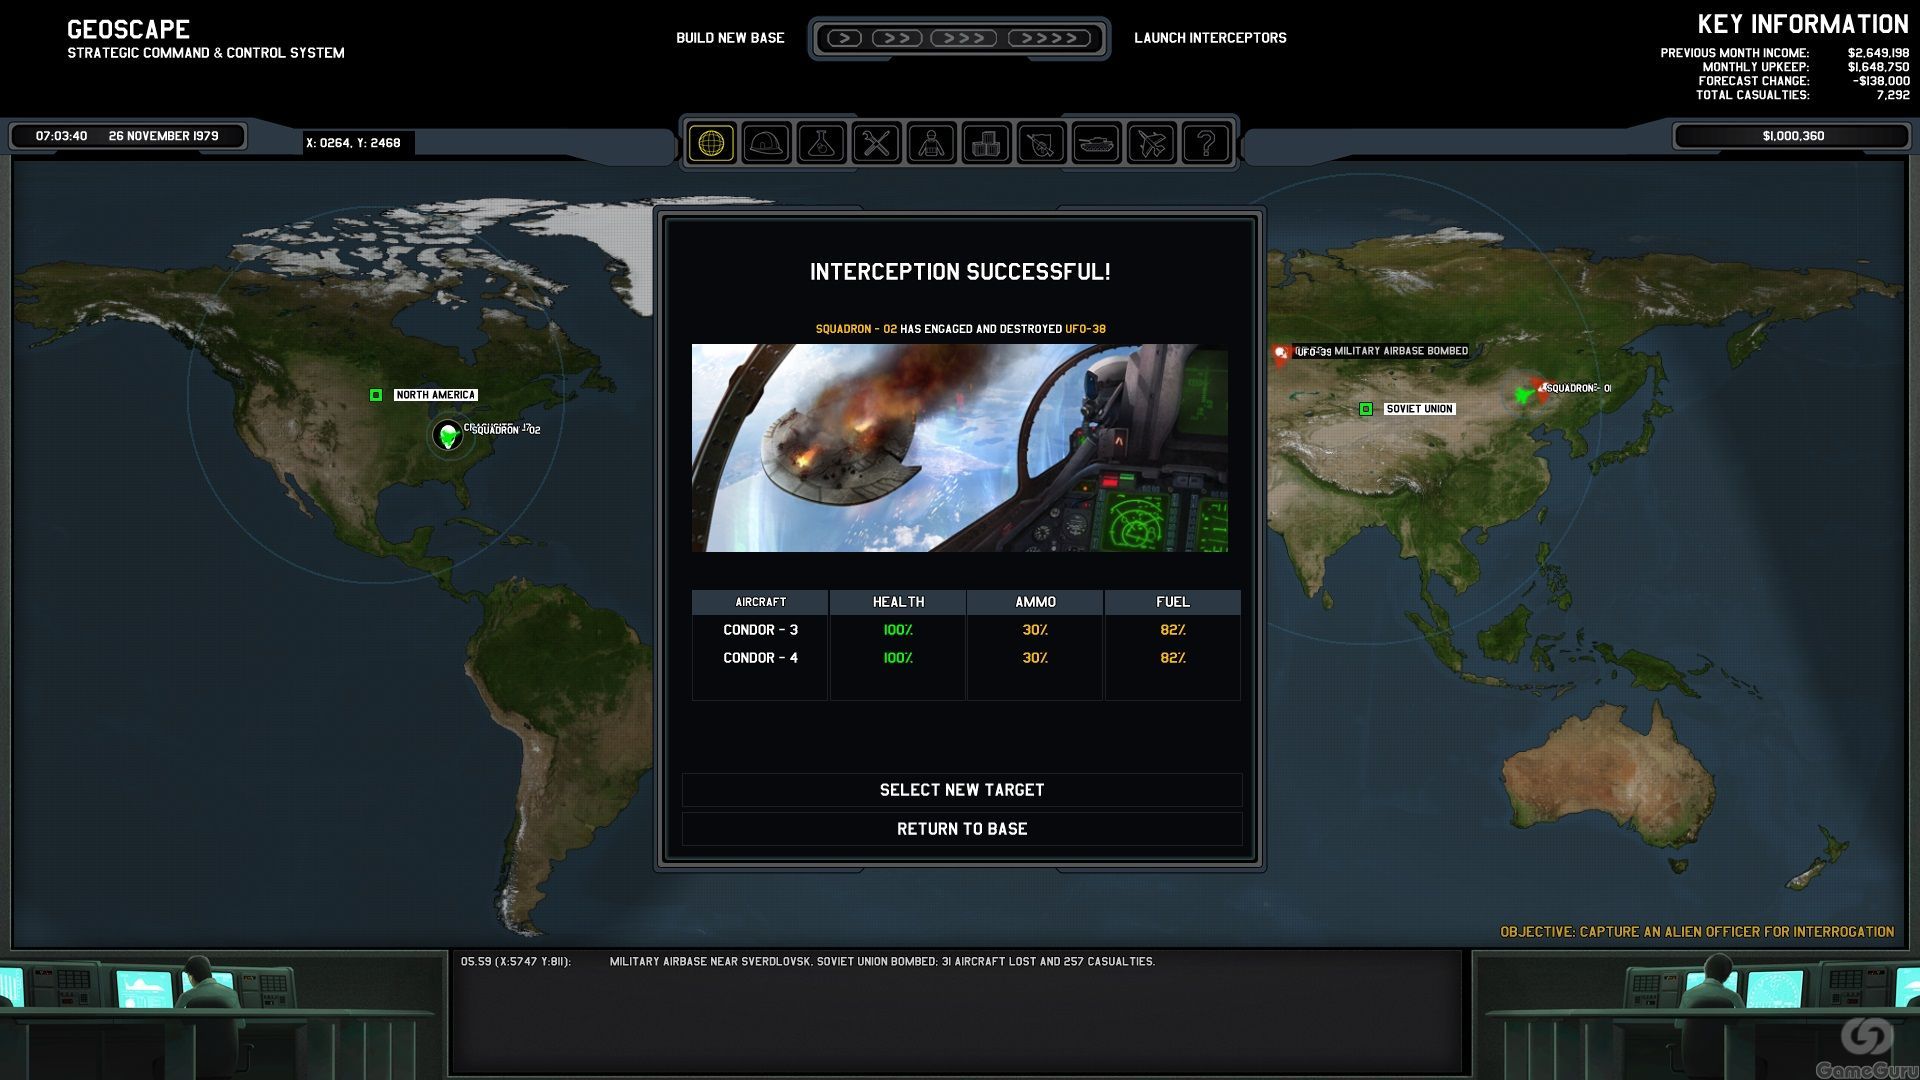Open the help question mark icon

1206,143
